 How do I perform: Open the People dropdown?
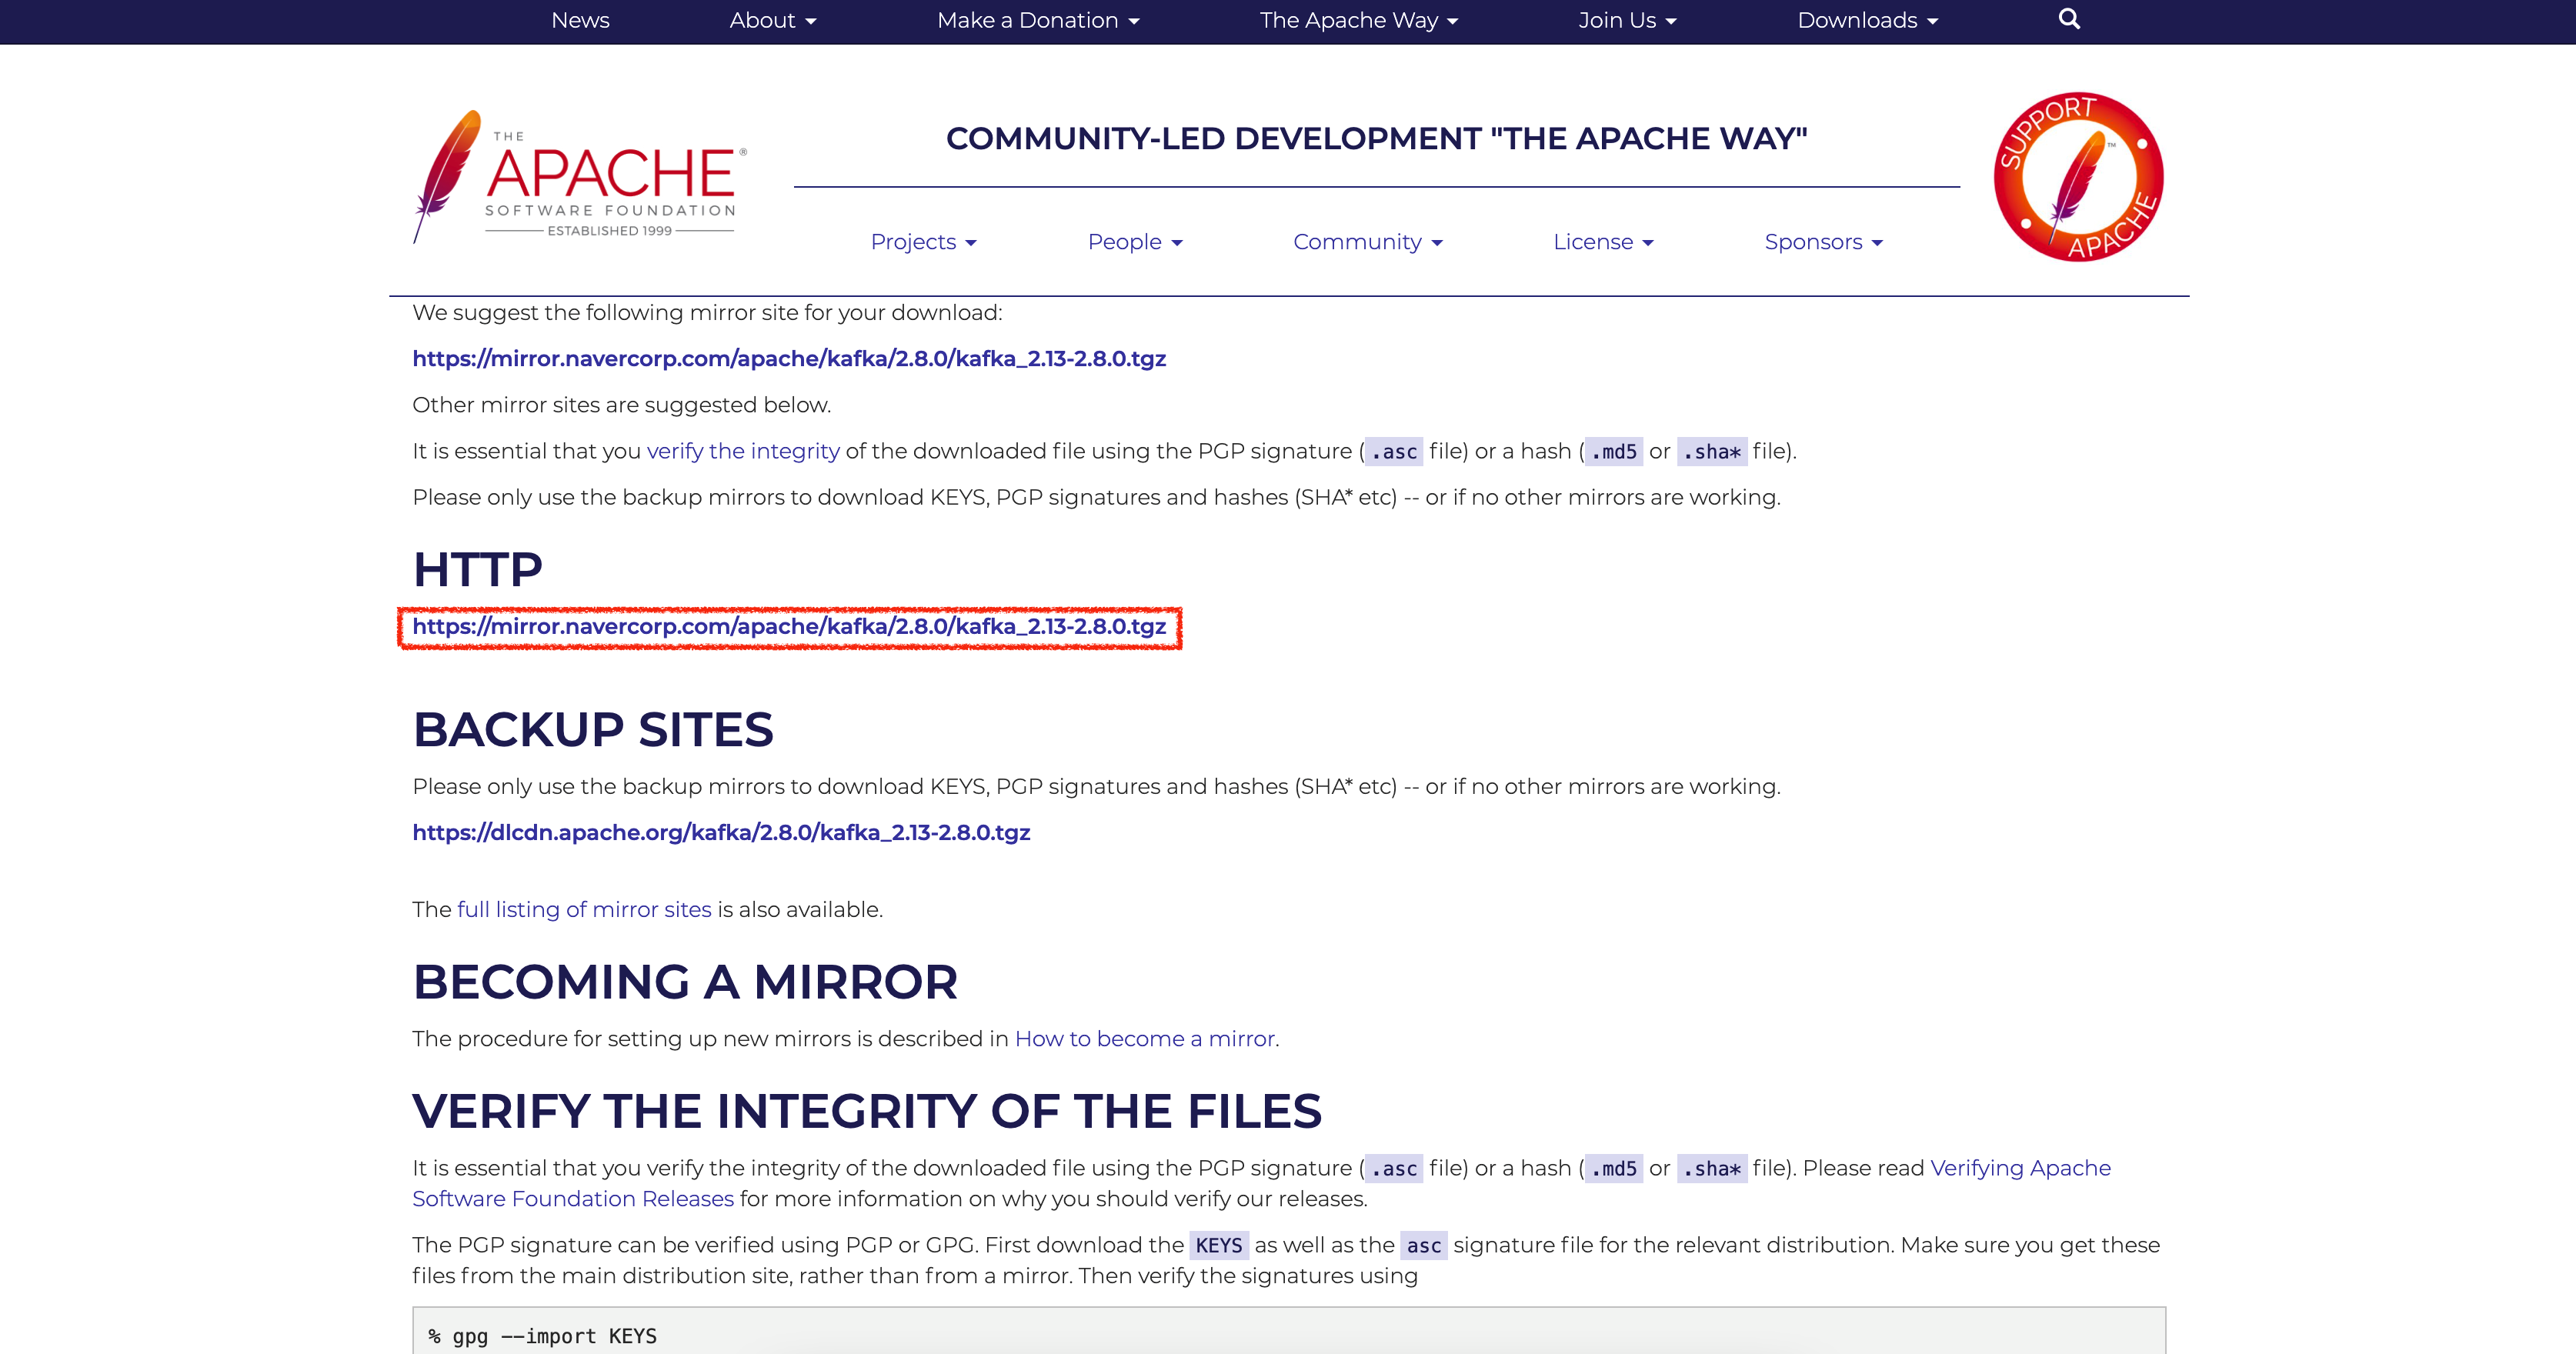point(1135,242)
